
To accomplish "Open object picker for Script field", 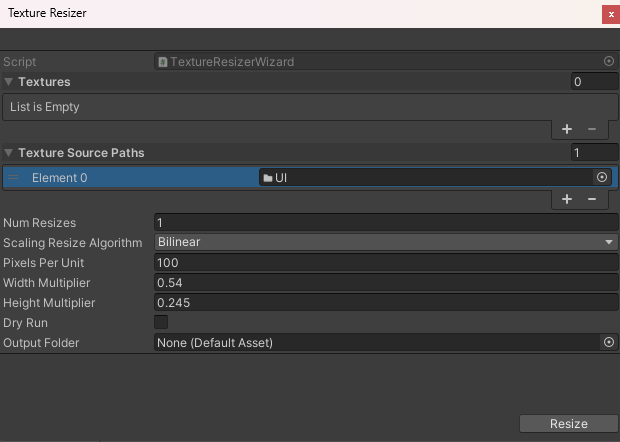I will [609, 61].
